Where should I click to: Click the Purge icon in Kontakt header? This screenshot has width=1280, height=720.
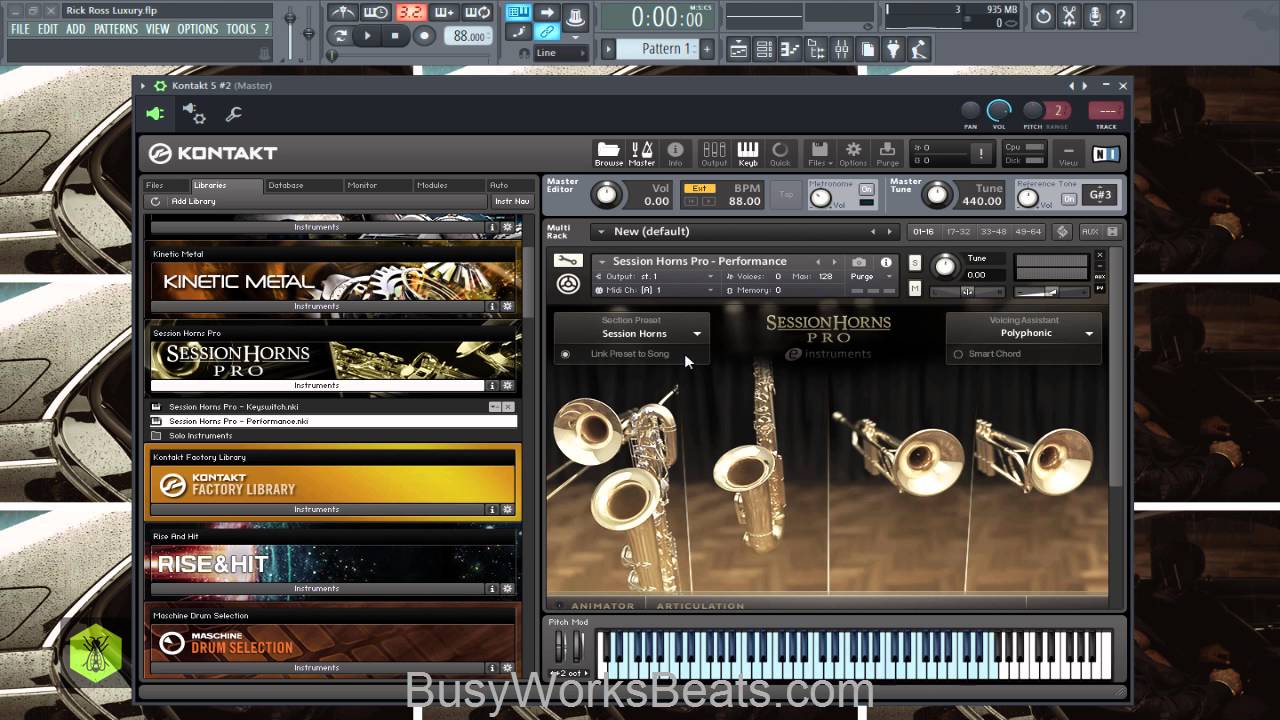tap(888, 153)
